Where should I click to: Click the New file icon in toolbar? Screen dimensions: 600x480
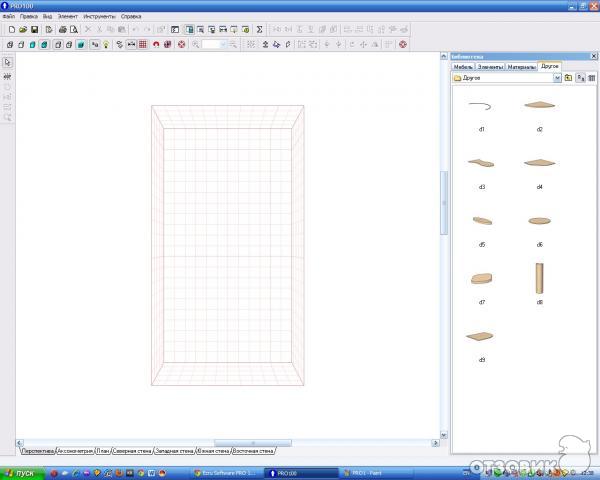pos(10,30)
